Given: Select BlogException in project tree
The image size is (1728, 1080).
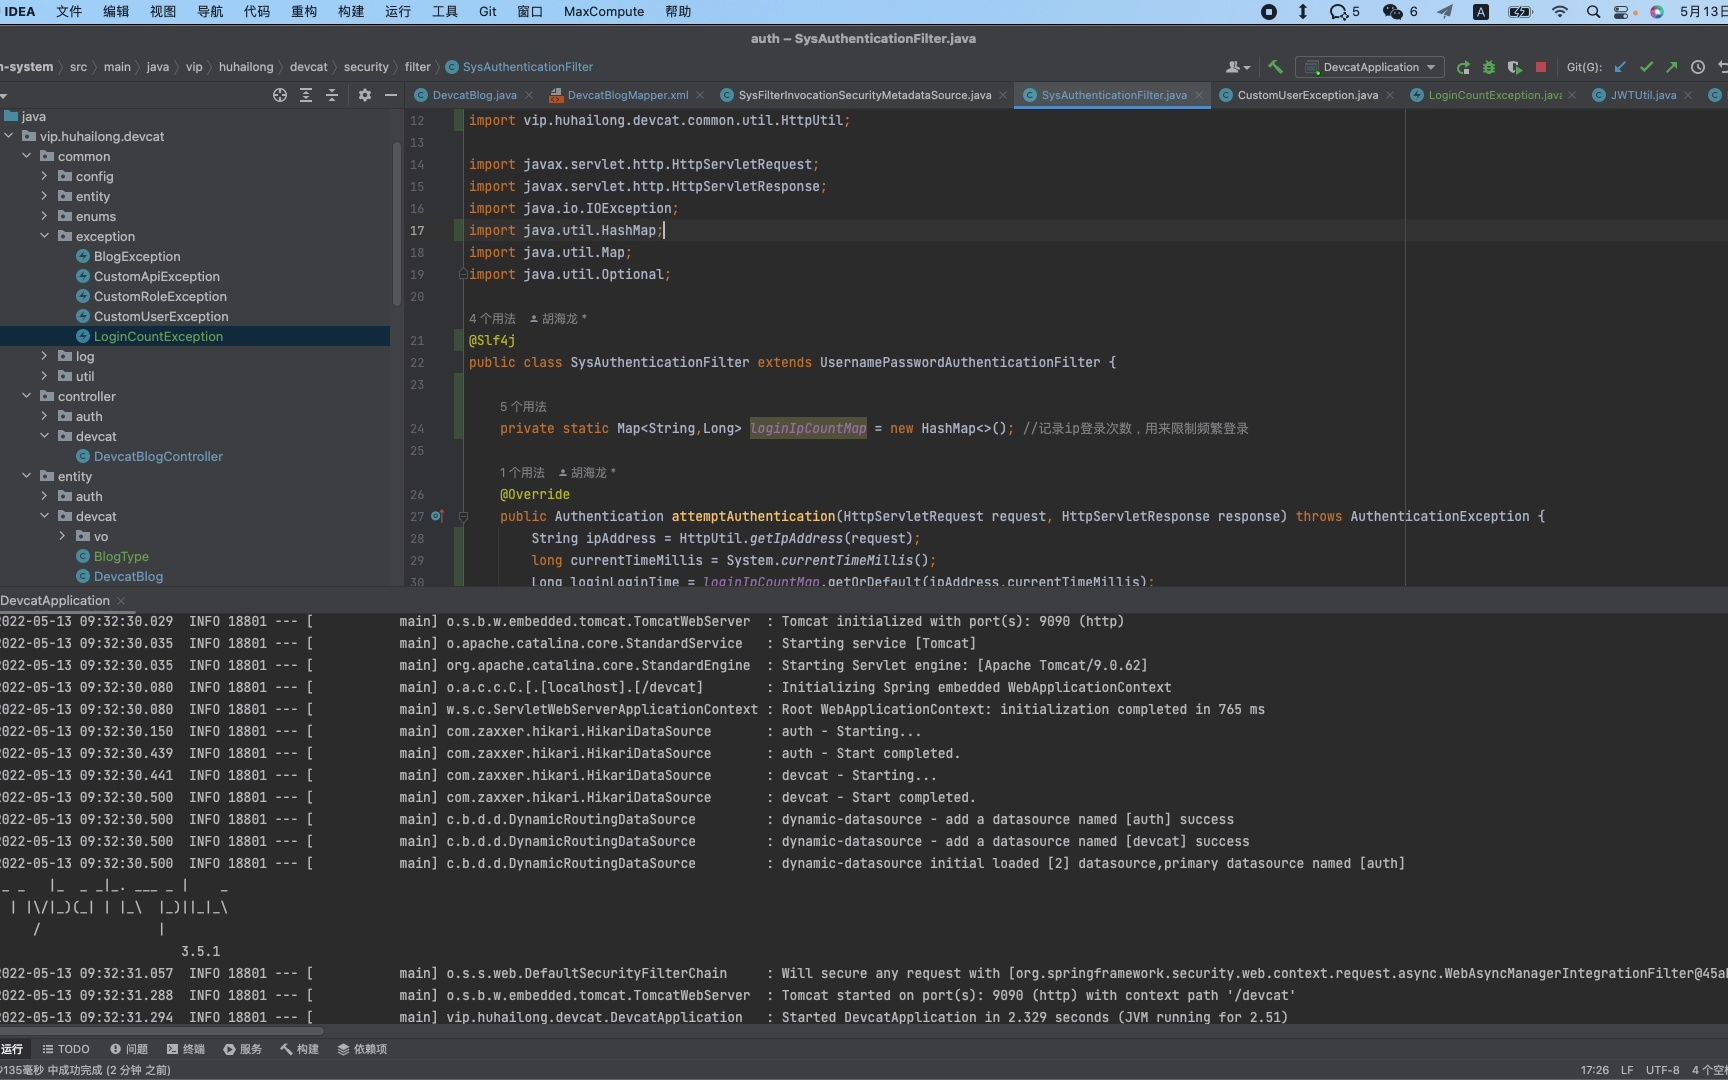Looking at the screenshot, I should 137,256.
